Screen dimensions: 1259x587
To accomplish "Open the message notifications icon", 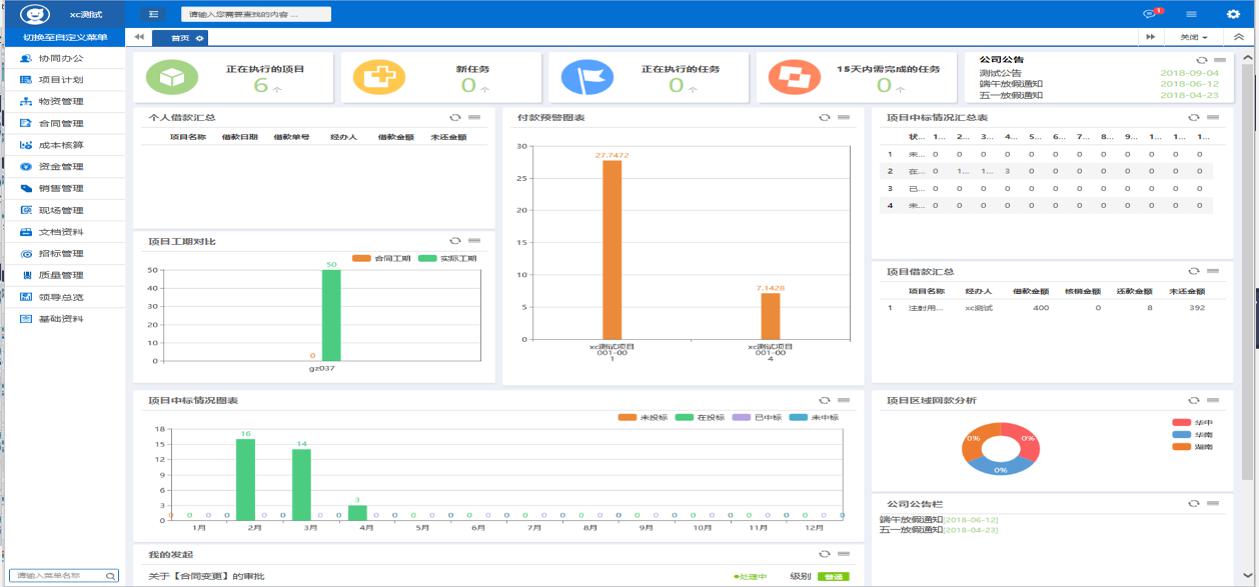I will click(x=1149, y=14).
